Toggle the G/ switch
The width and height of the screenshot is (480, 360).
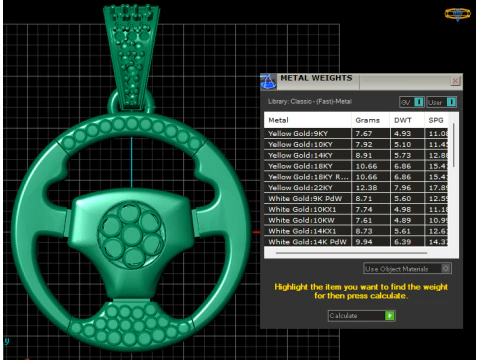pos(412,102)
